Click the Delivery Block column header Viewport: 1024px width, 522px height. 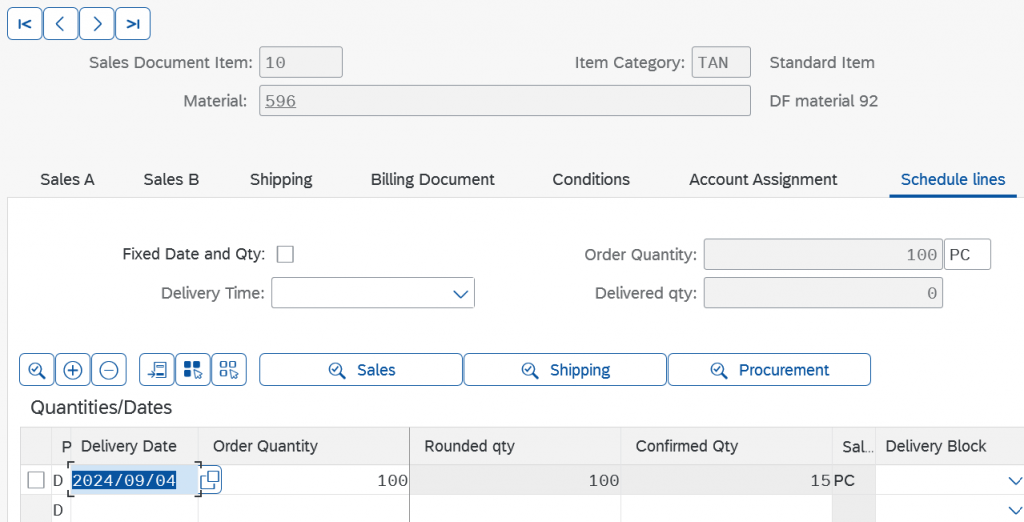[949, 446]
